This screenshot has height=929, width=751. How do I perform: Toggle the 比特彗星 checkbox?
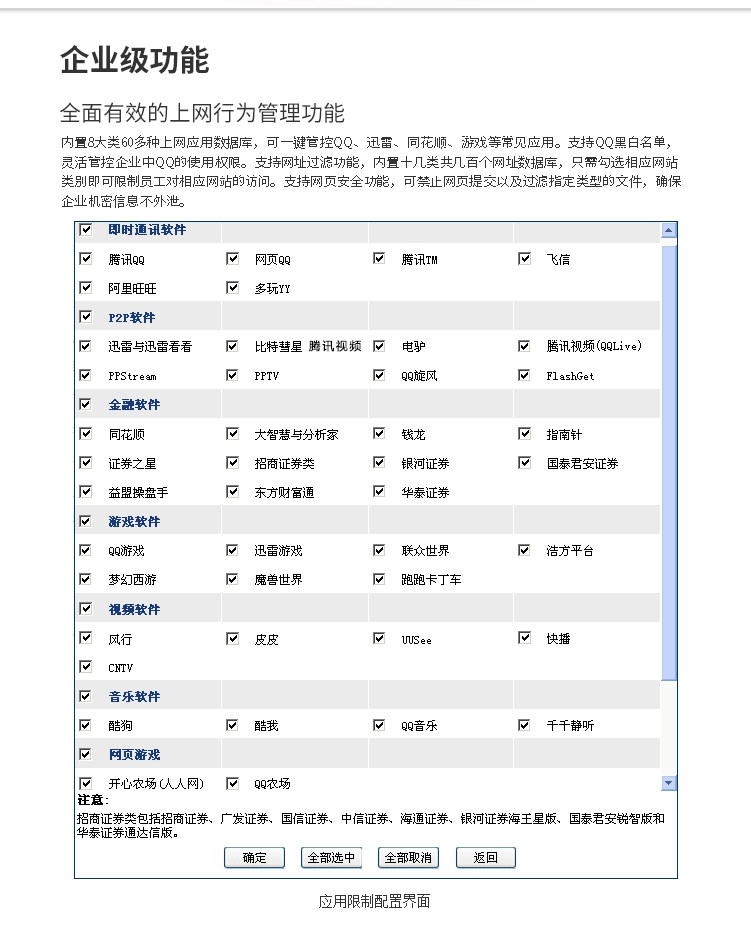coord(232,346)
